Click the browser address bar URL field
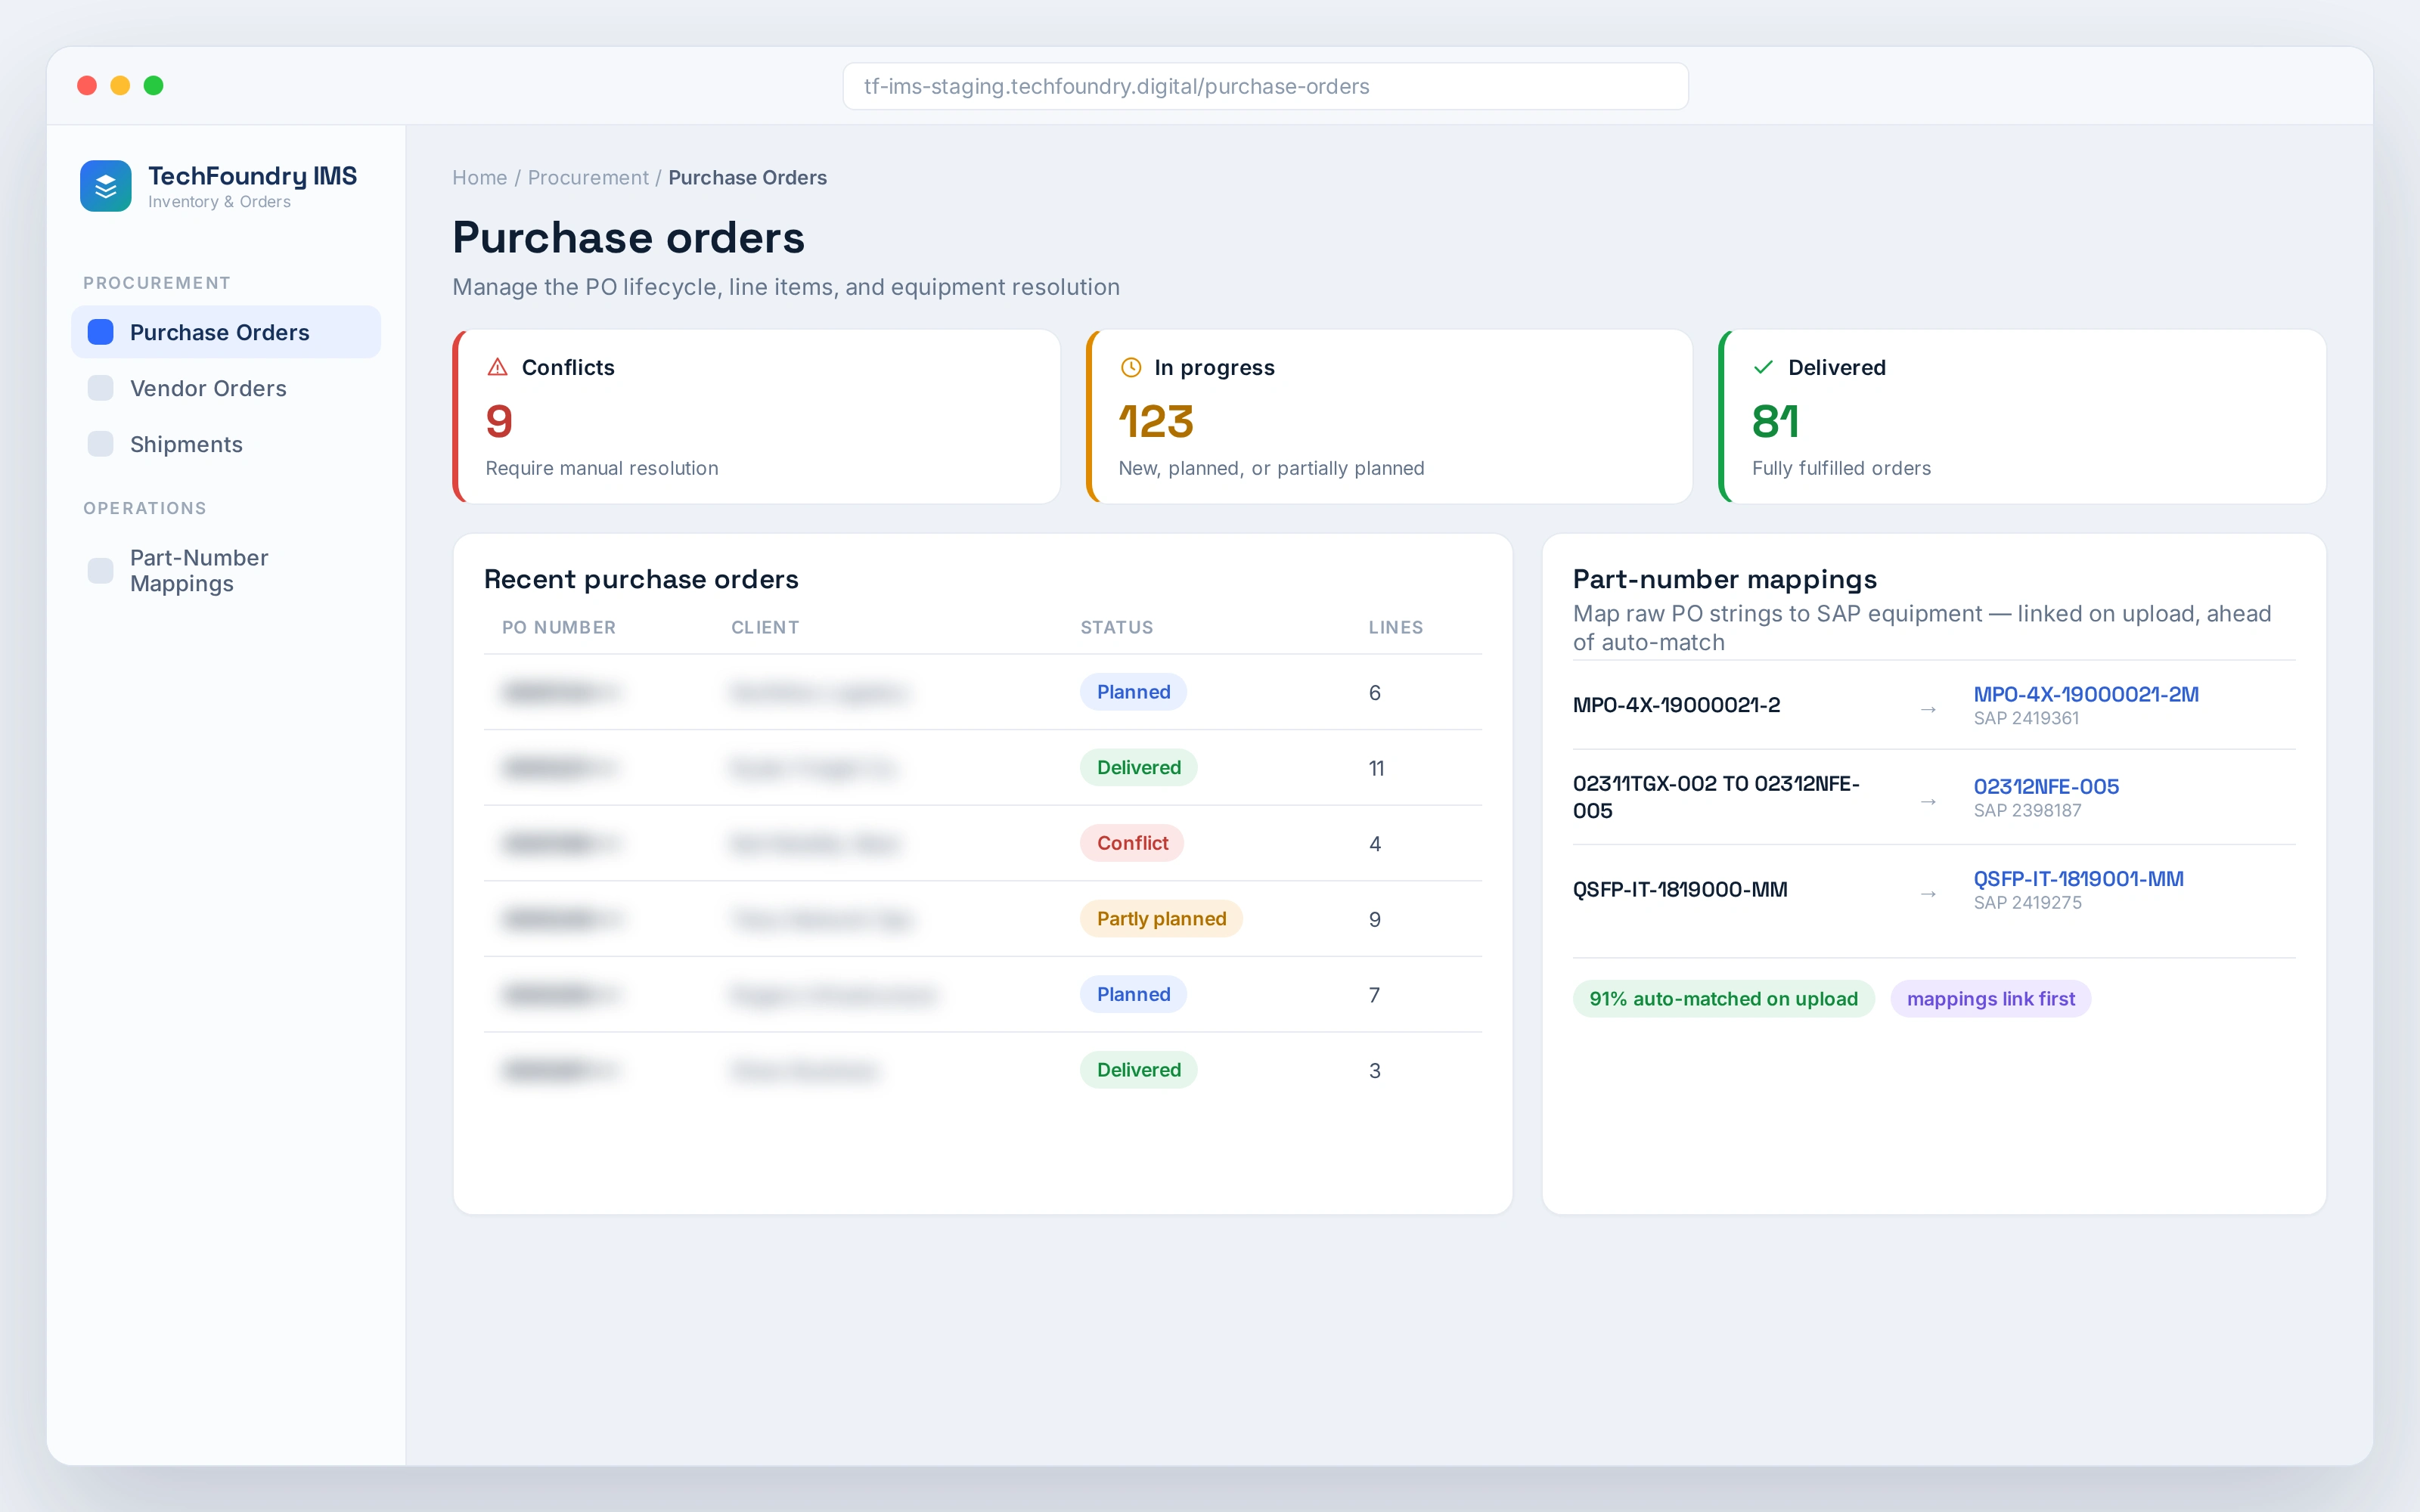Screen dimensions: 2420x1512 1265,86
